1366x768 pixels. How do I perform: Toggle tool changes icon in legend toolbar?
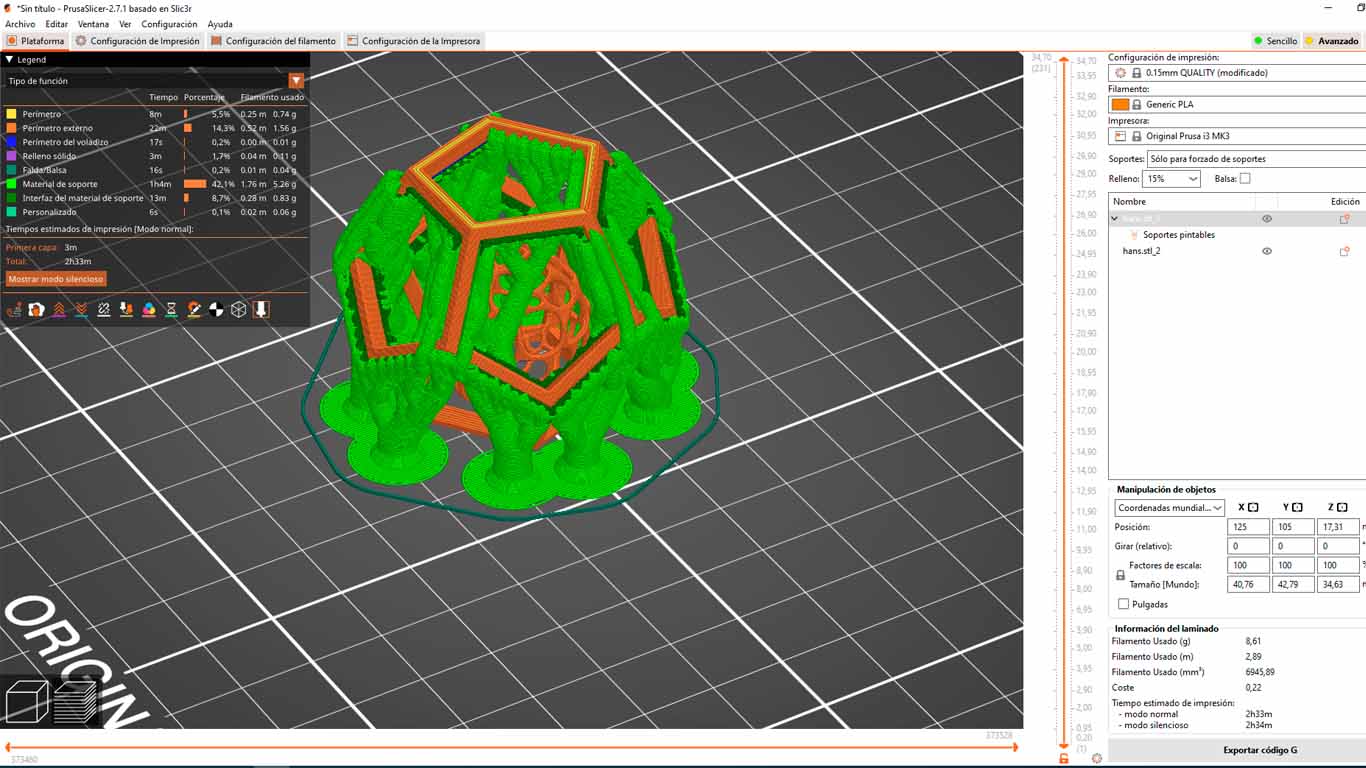pyautogui.click(x=126, y=310)
